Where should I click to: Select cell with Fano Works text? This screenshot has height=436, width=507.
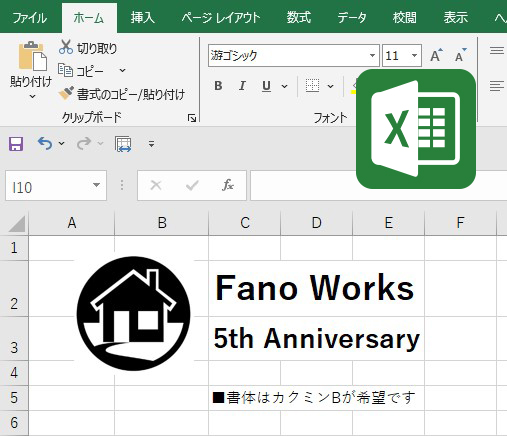315,288
